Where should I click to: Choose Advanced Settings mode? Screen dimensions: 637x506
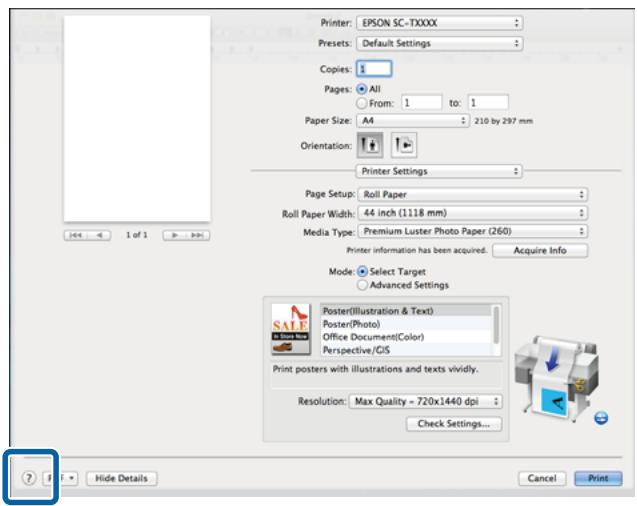pyautogui.click(x=362, y=285)
